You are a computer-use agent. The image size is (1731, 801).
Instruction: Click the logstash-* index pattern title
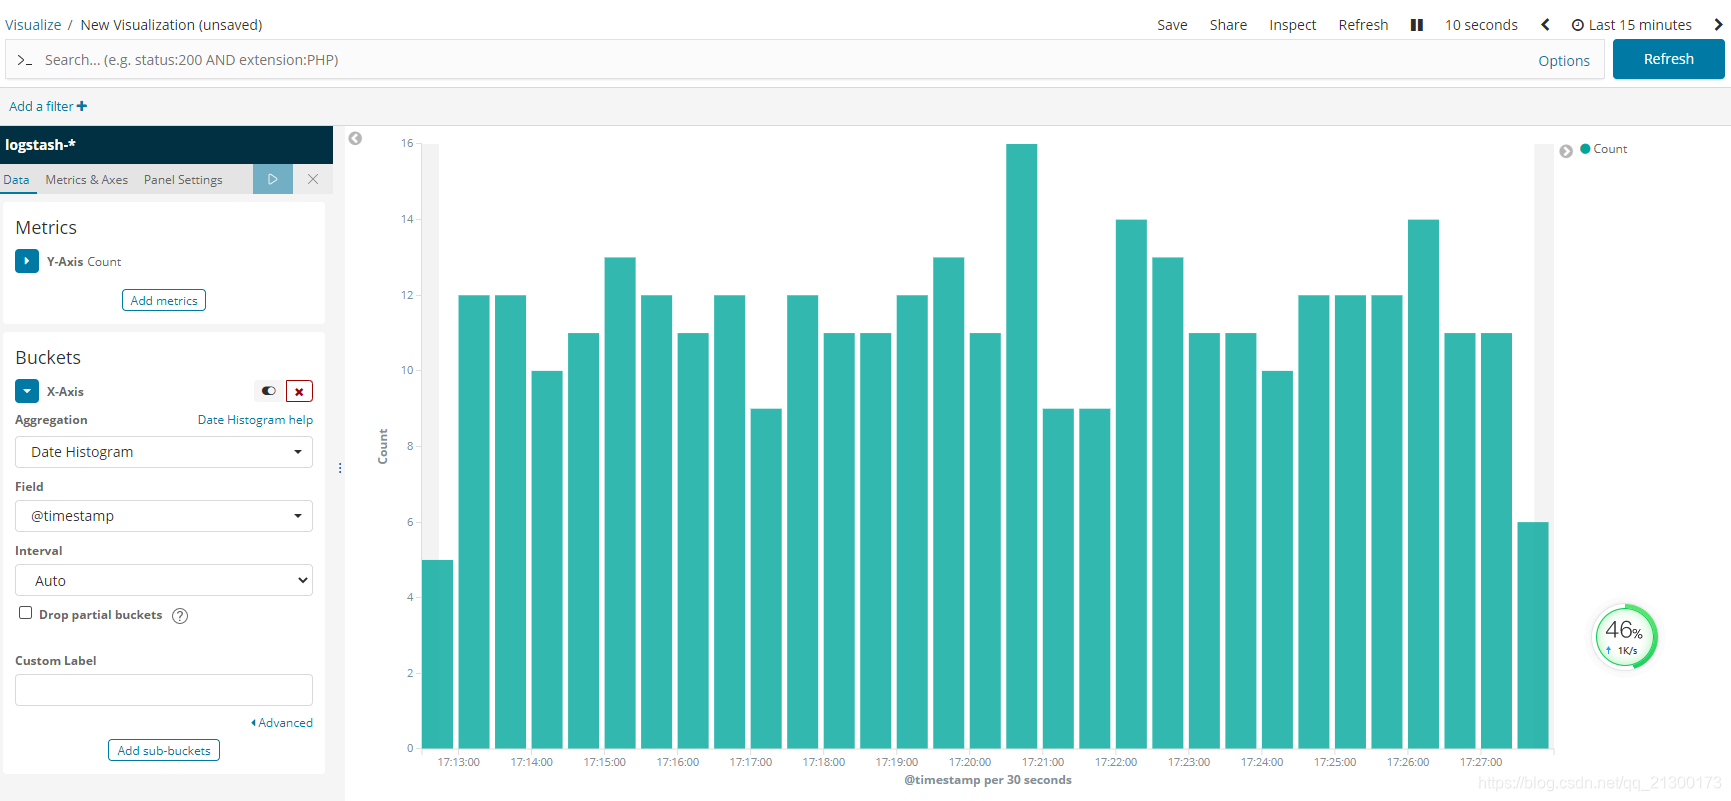click(x=40, y=145)
